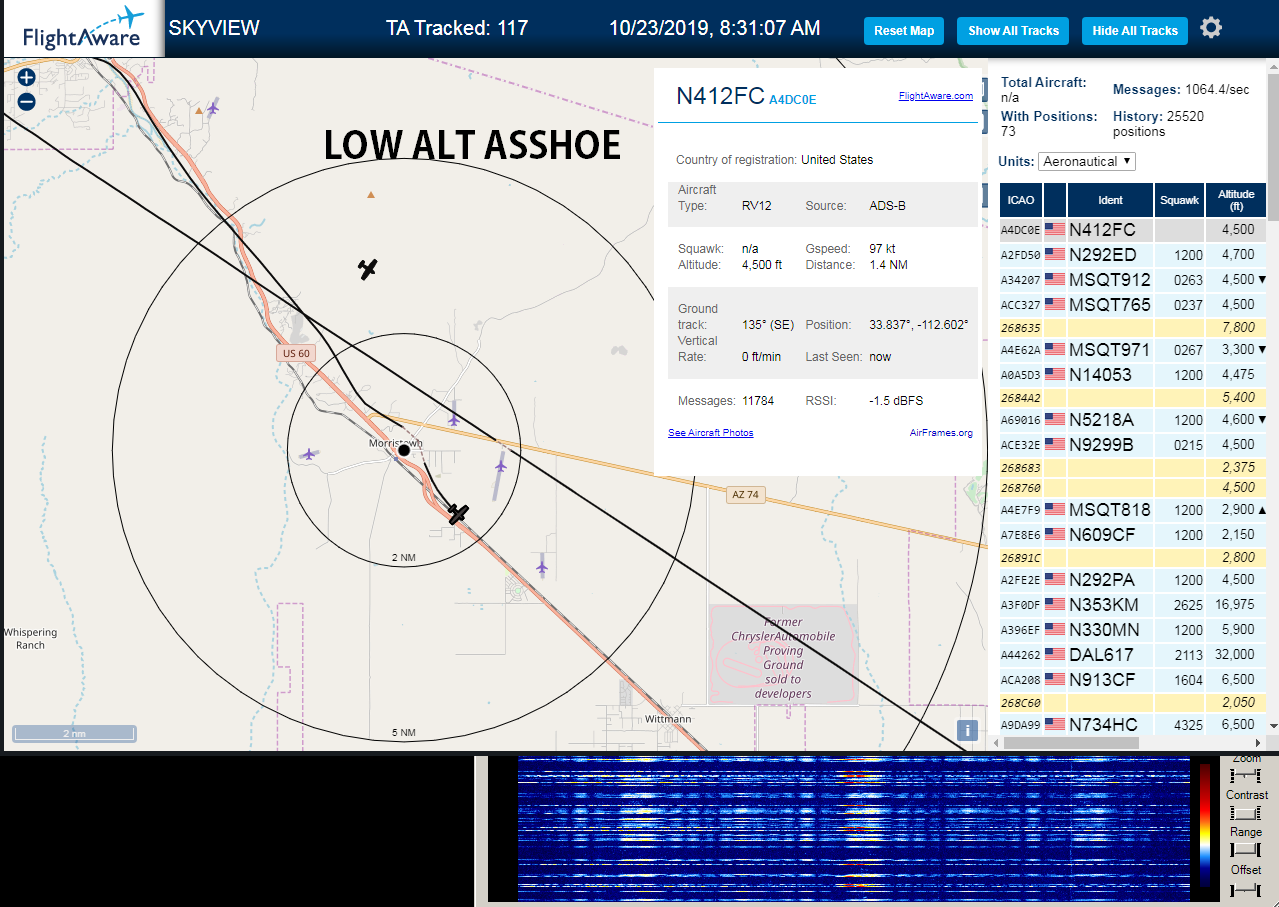Open the Units dropdown

click(x=1087, y=161)
